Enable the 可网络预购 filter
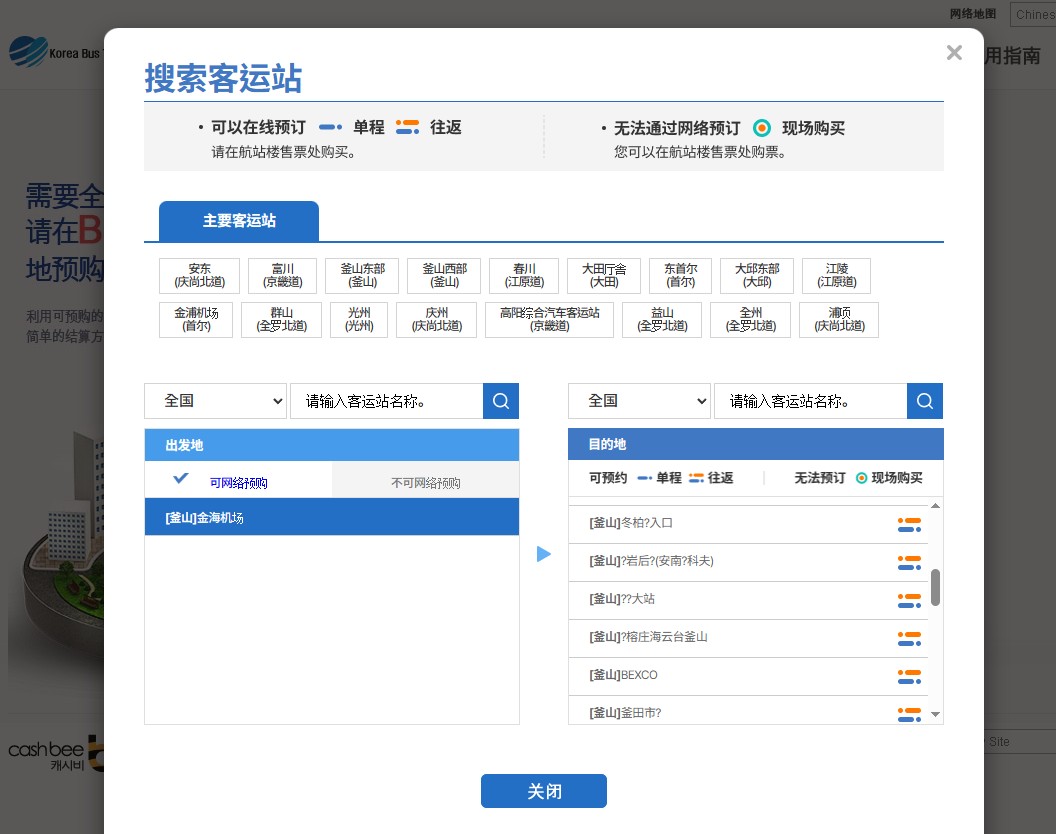Screen dimensions: 1056x834 pyautogui.click(x=239, y=483)
